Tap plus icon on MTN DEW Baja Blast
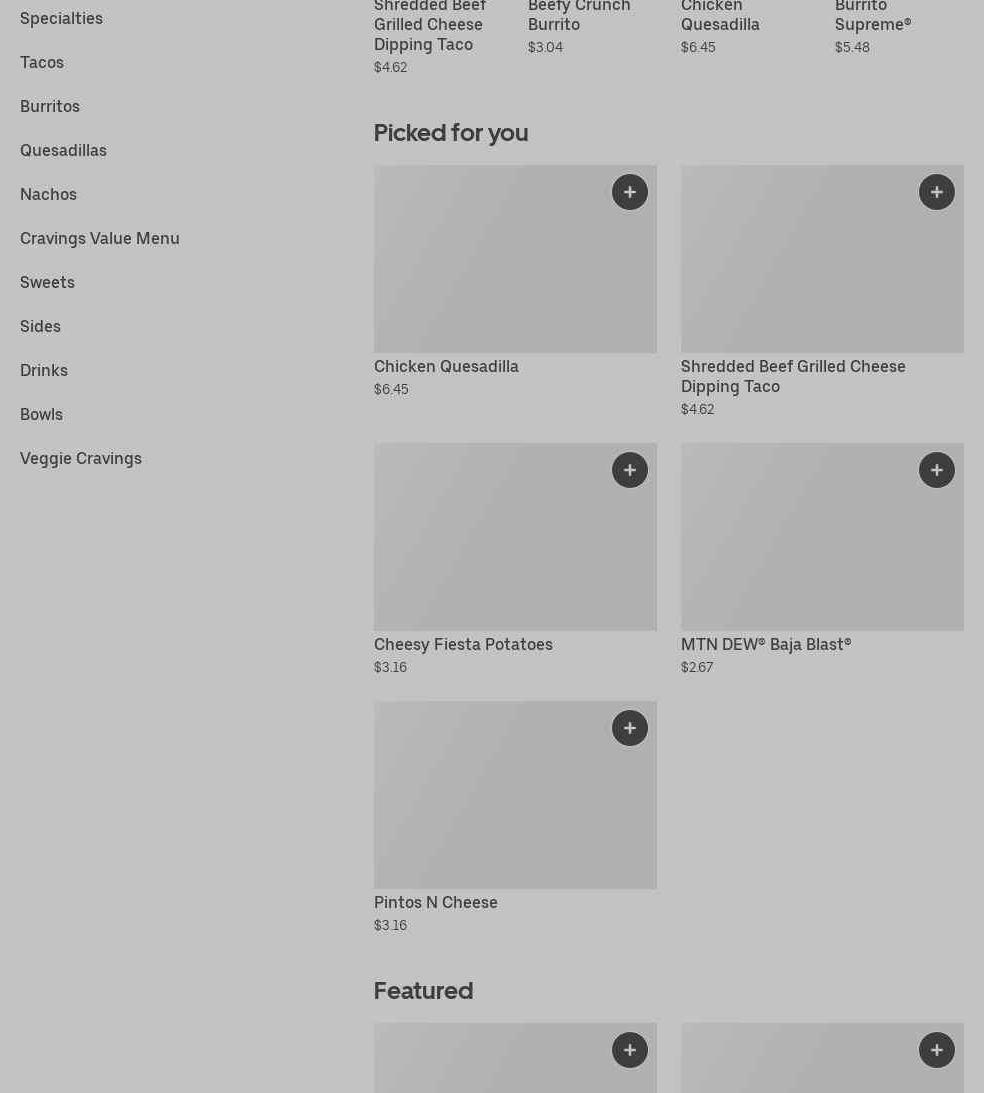 point(936,470)
